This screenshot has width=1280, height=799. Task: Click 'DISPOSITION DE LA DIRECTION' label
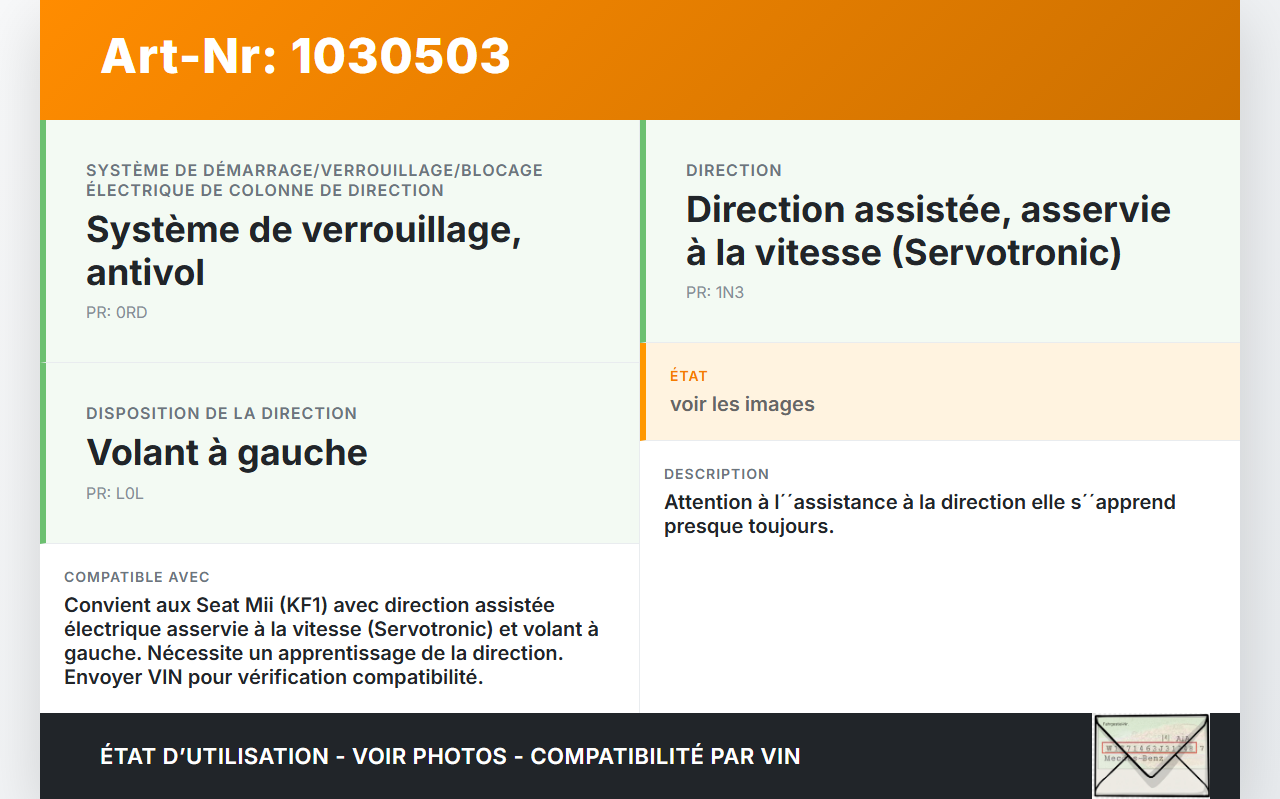tap(222, 413)
